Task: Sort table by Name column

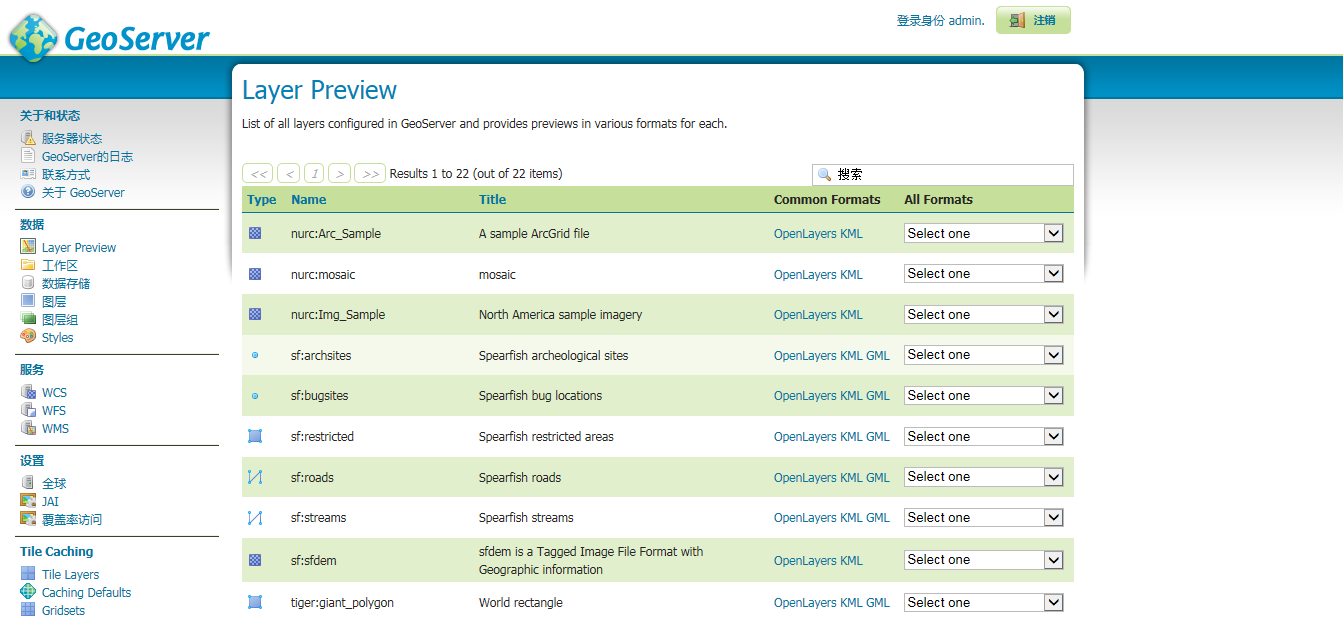Action: [309, 199]
